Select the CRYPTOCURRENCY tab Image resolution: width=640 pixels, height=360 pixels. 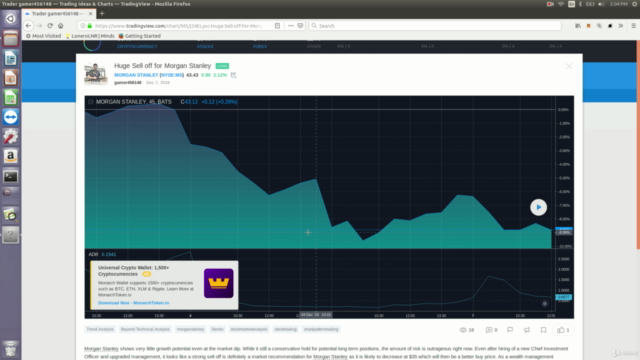click(137, 47)
